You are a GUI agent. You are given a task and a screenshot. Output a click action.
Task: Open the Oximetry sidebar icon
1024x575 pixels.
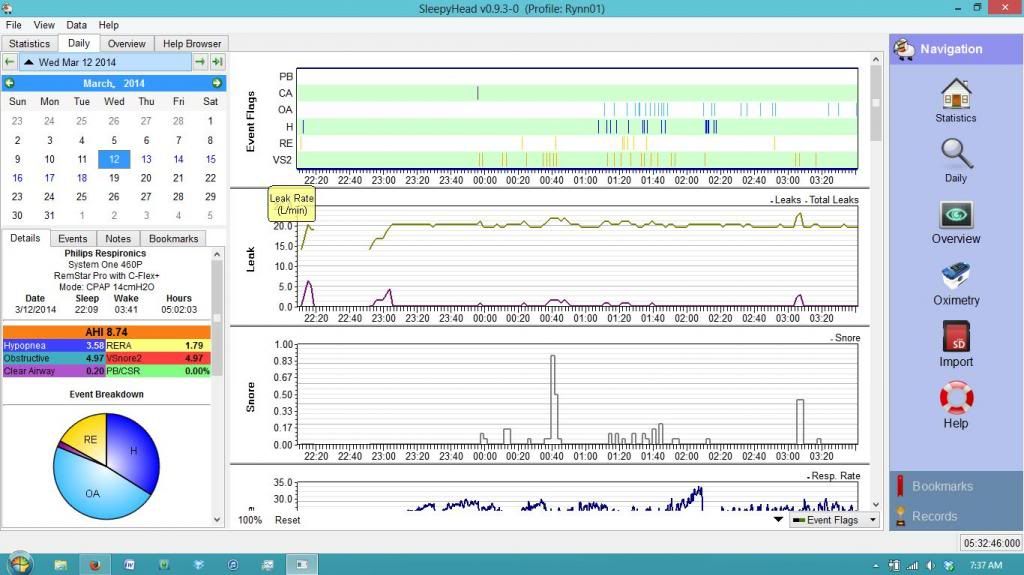pos(955,278)
